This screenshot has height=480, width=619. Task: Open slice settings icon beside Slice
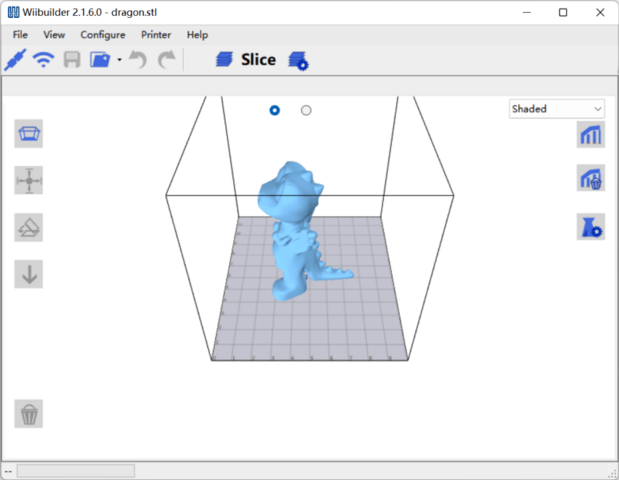[298, 60]
